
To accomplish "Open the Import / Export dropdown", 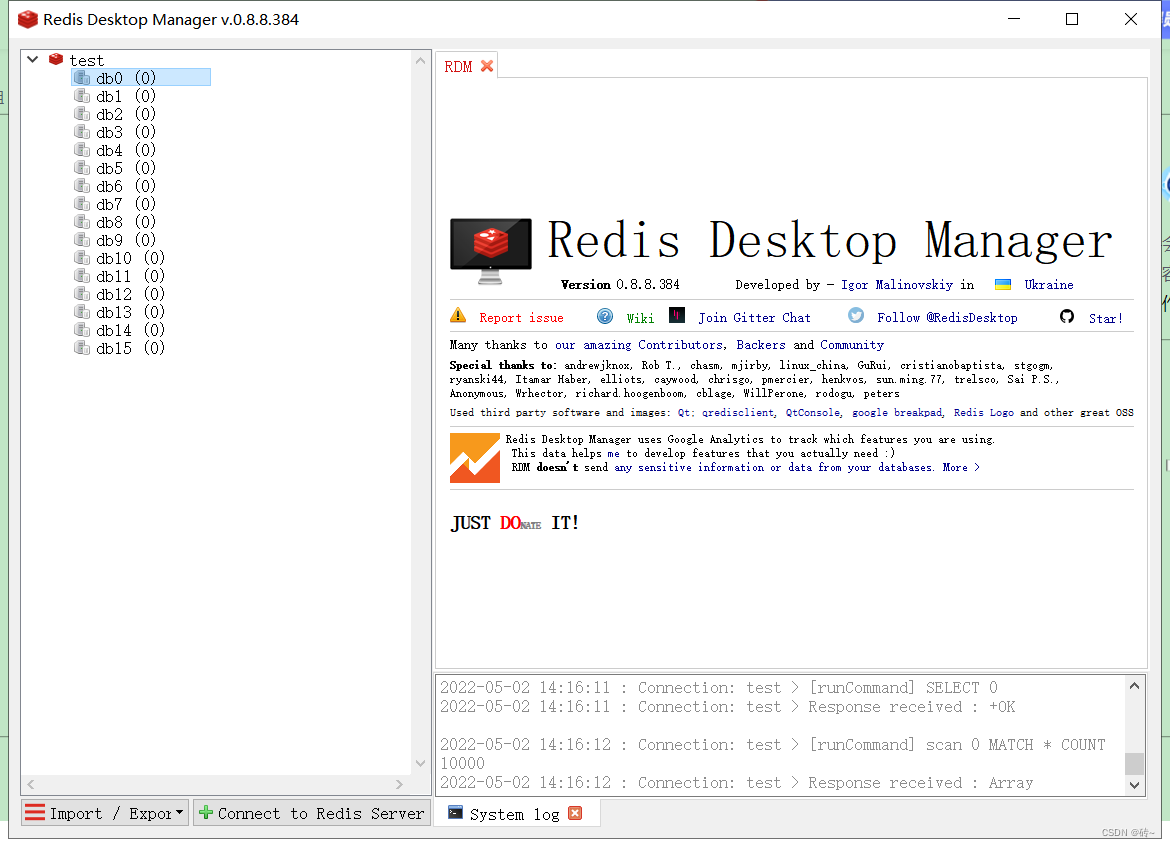I will [x=104, y=813].
